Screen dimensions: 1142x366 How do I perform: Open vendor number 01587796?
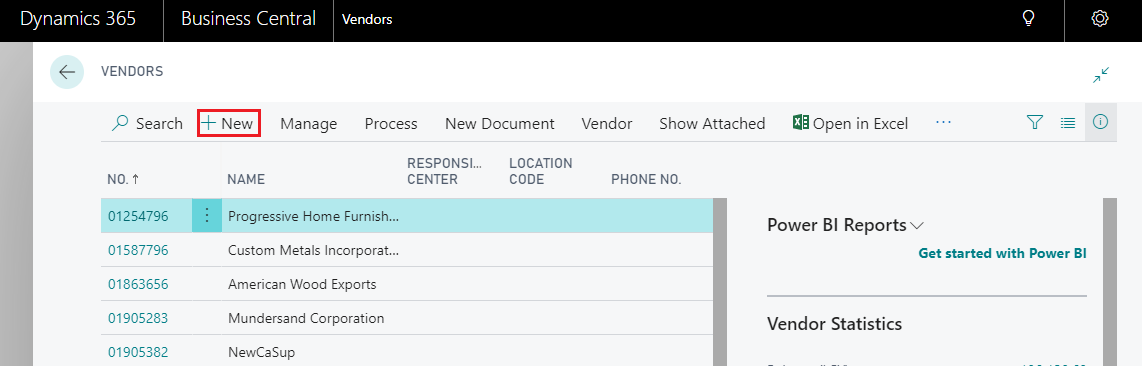pos(138,250)
